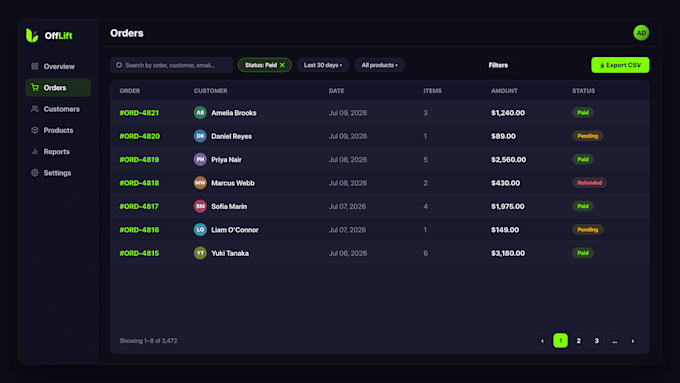Click the Reports bar chart icon
This screenshot has height=383, width=680.
pyautogui.click(x=35, y=151)
